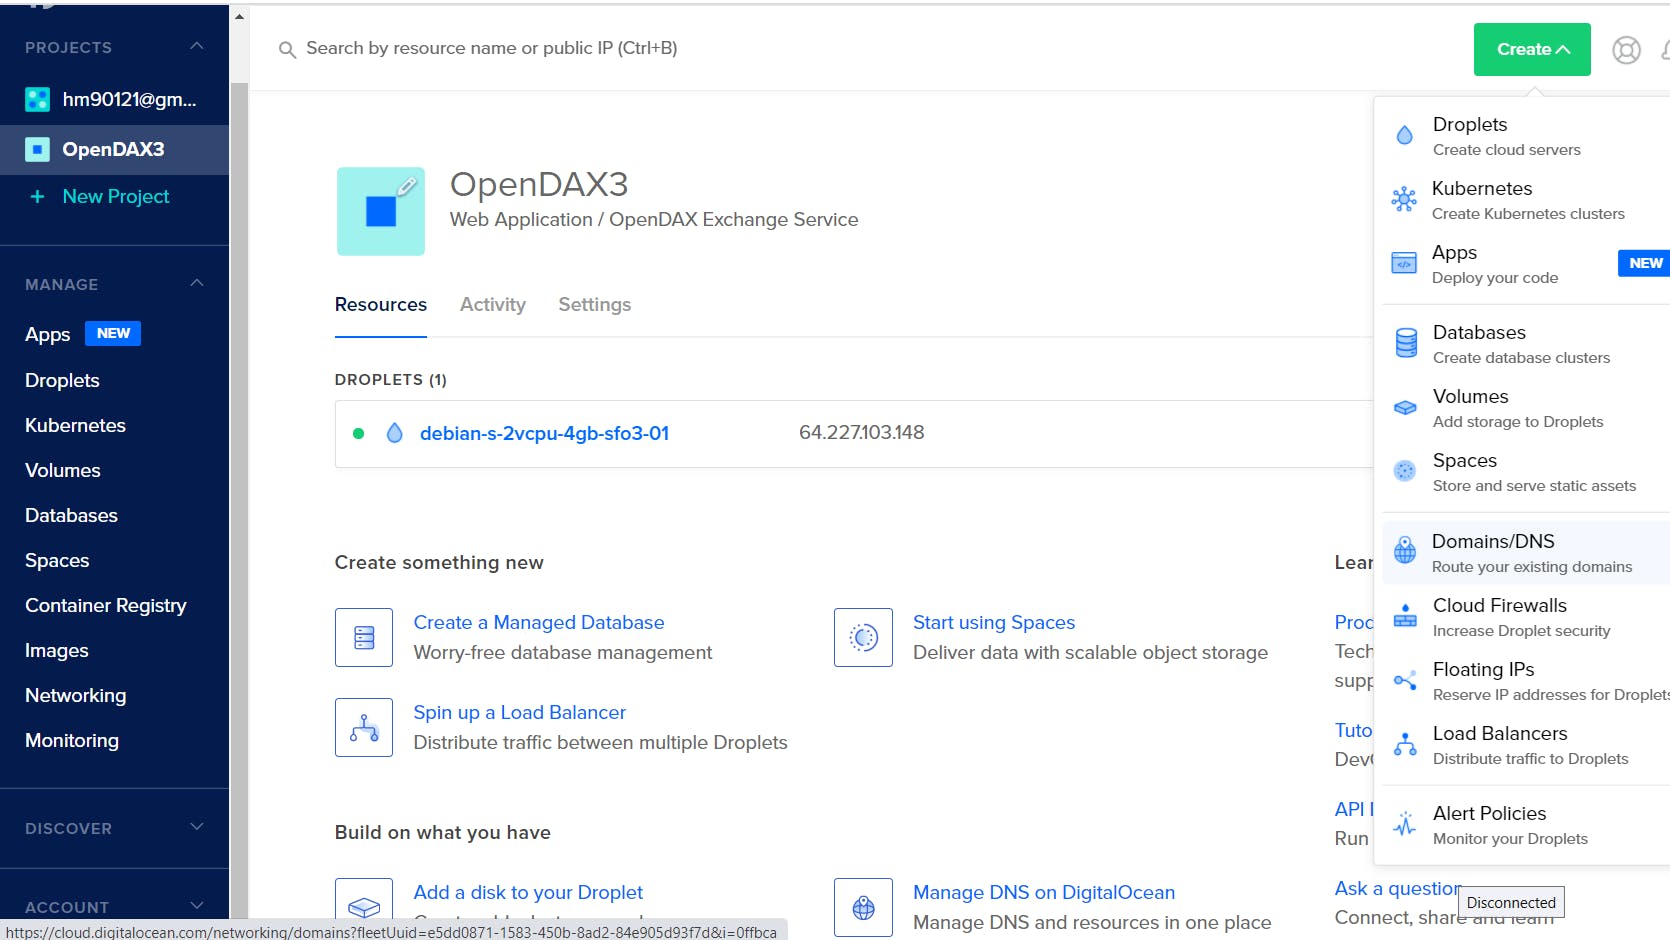Click the Spaces circle icon in Create menu
The width and height of the screenshot is (1670, 940).
pyautogui.click(x=1405, y=471)
